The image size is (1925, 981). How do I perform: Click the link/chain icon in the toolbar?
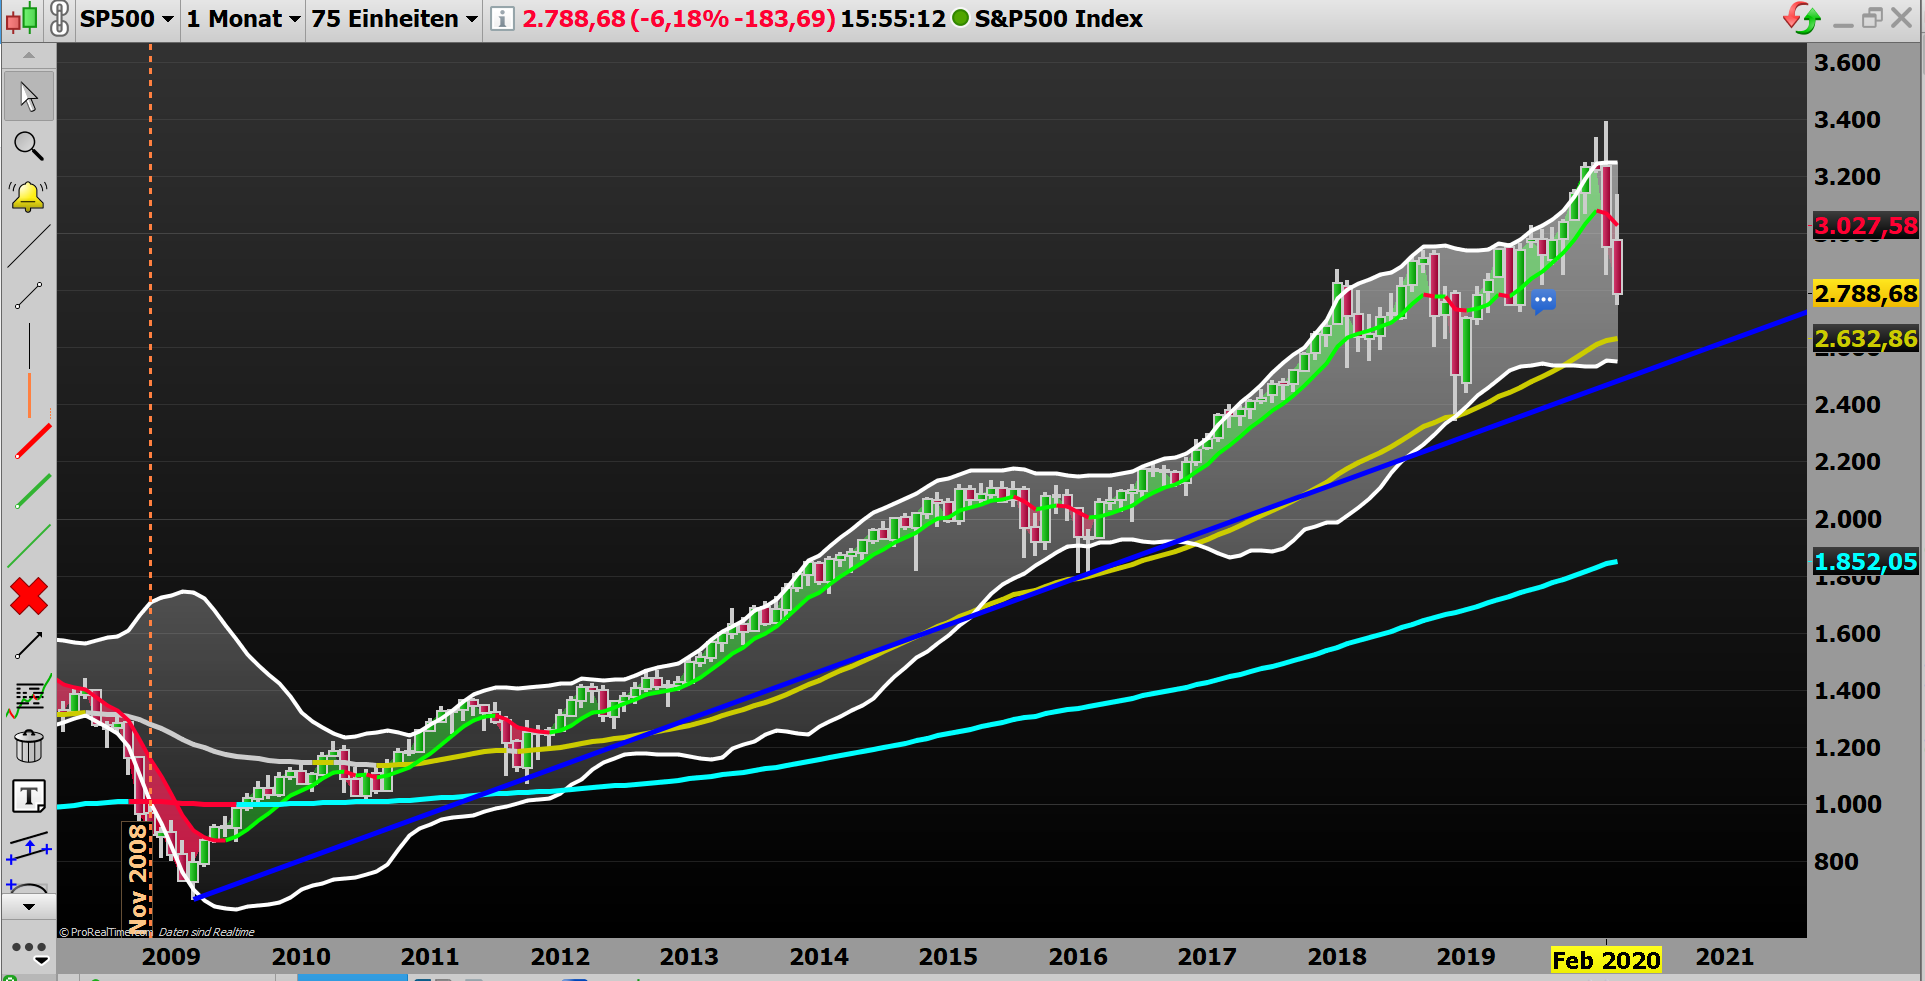click(x=59, y=17)
